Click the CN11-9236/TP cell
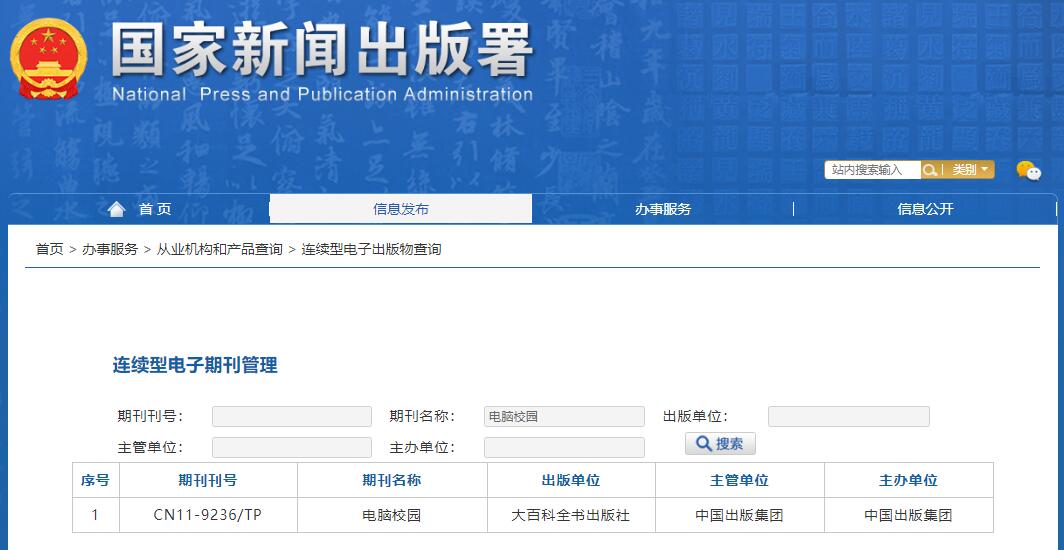Viewport: 1064px width, 550px height. (208, 515)
